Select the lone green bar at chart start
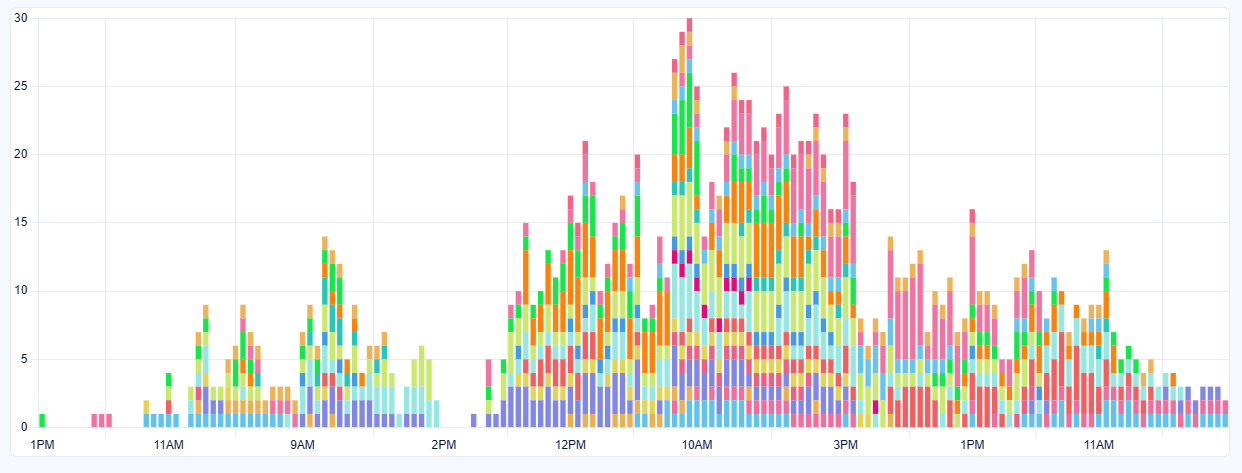Viewport: 1242px width, 473px height. (41, 420)
